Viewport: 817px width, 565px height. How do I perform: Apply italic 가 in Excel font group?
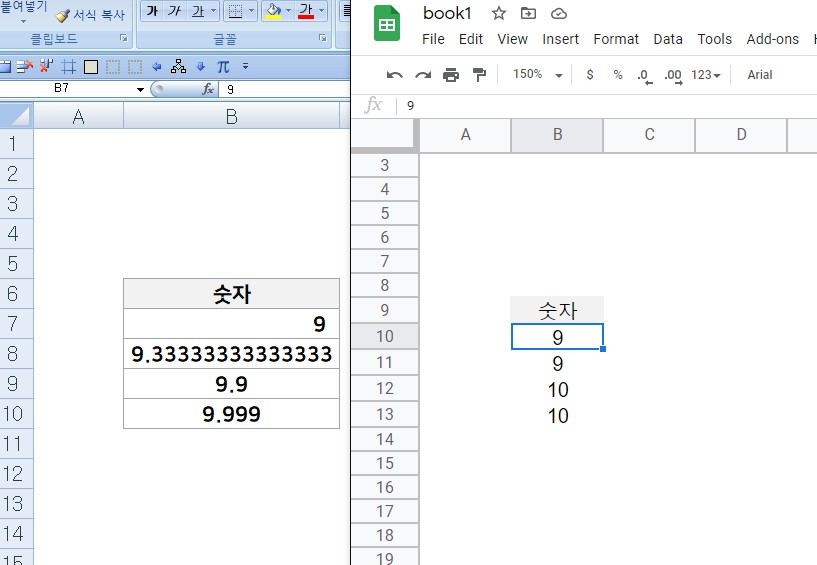click(174, 11)
